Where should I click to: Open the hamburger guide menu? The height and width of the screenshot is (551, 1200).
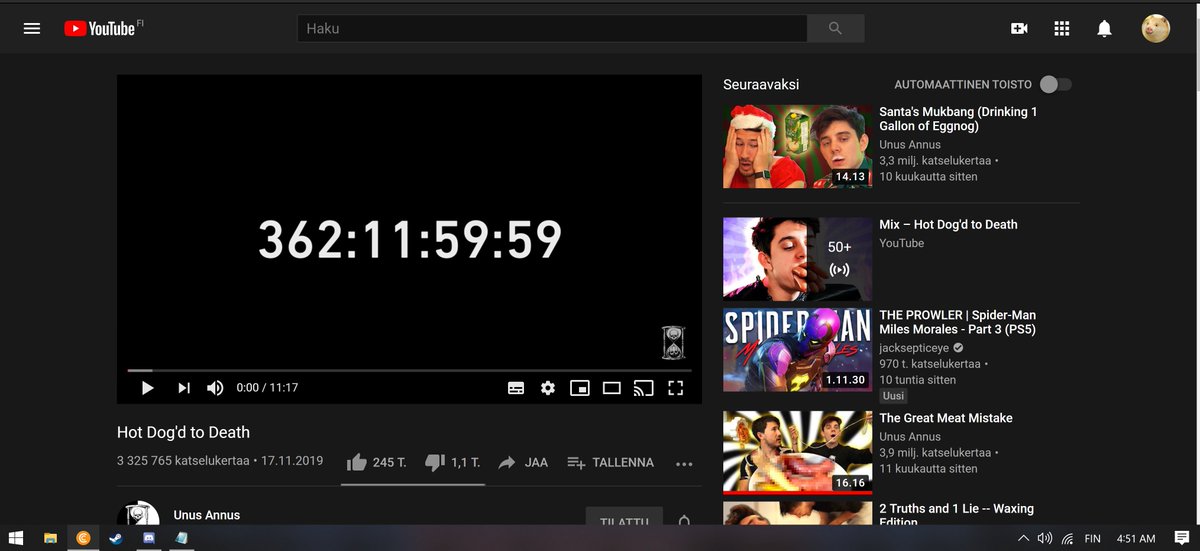(x=32, y=29)
